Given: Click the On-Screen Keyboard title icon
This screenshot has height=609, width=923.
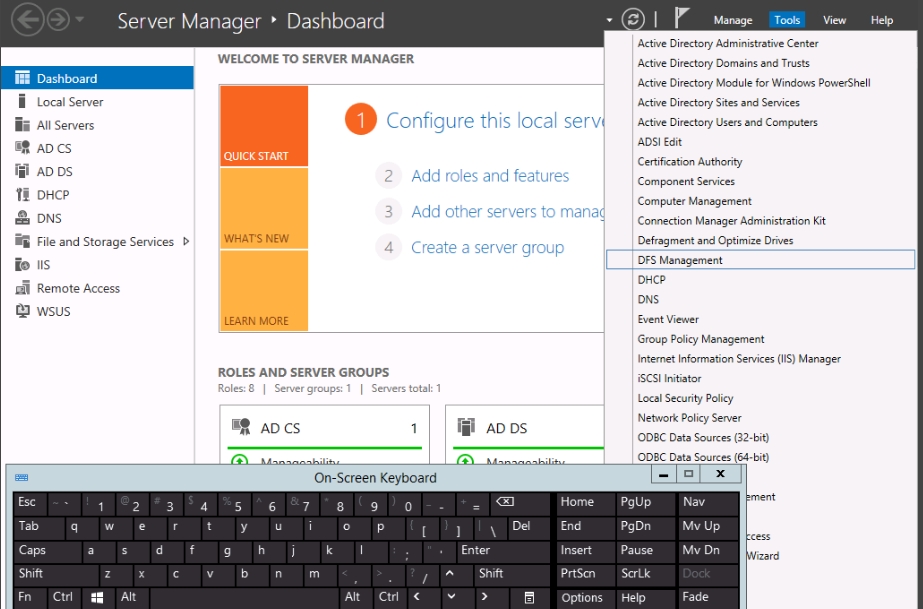Looking at the screenshot, I should [x=22, y=477].
